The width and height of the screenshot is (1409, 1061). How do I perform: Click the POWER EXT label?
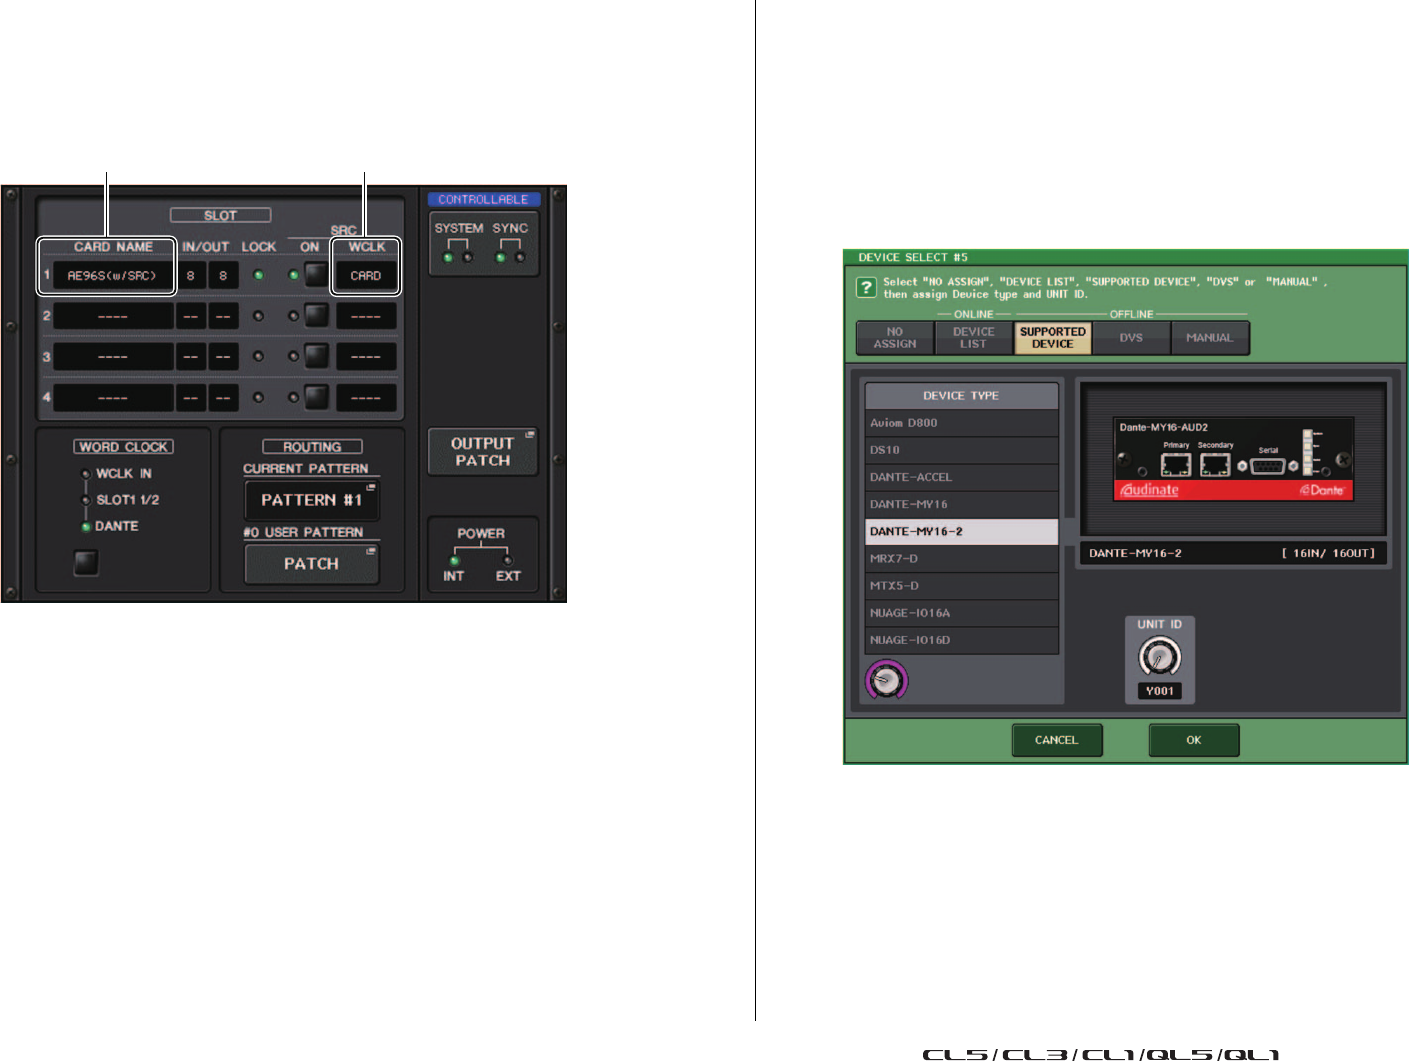[508, 576]
